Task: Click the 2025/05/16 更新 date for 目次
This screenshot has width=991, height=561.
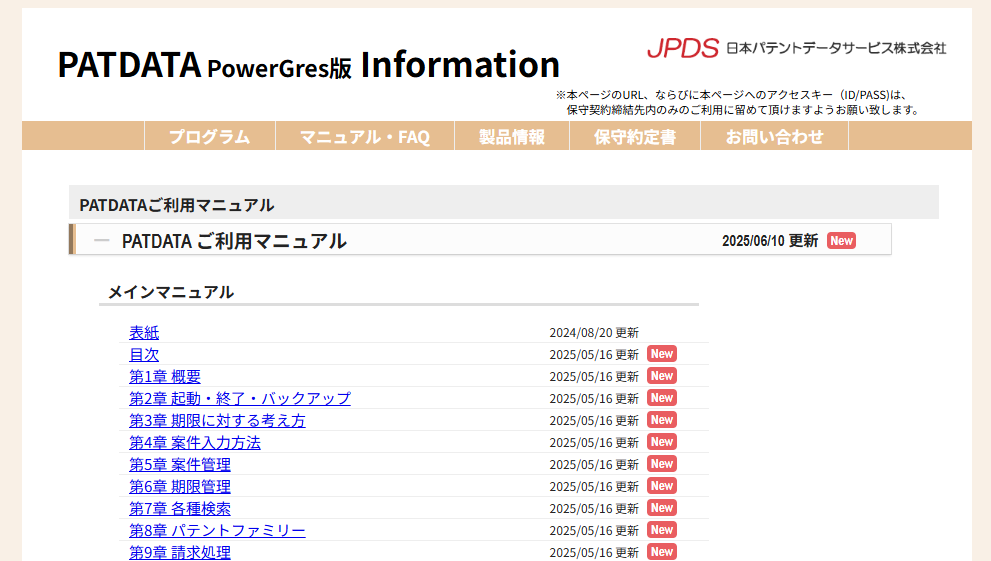Action: (594, 355)
